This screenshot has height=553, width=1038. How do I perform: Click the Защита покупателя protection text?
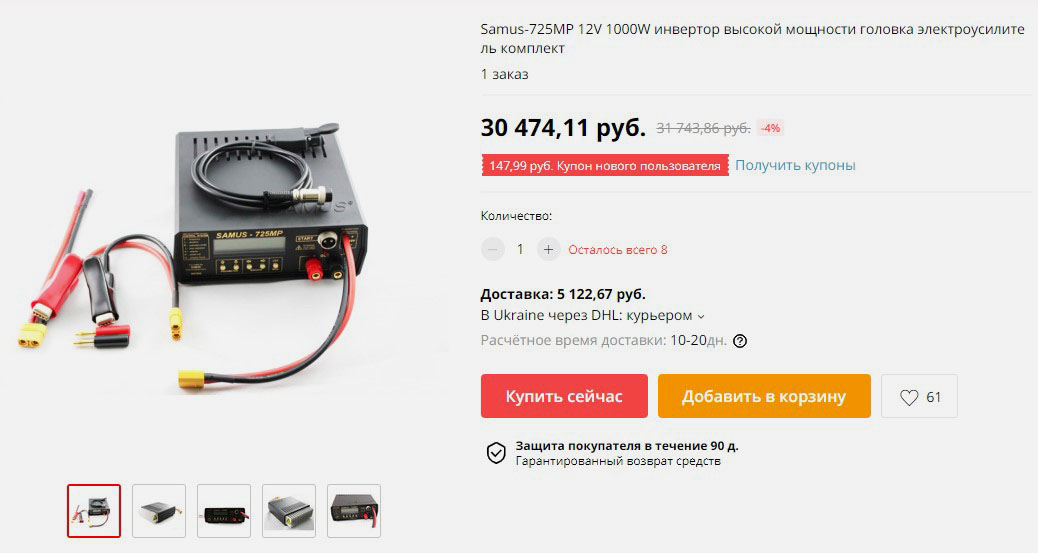(627, 446)
